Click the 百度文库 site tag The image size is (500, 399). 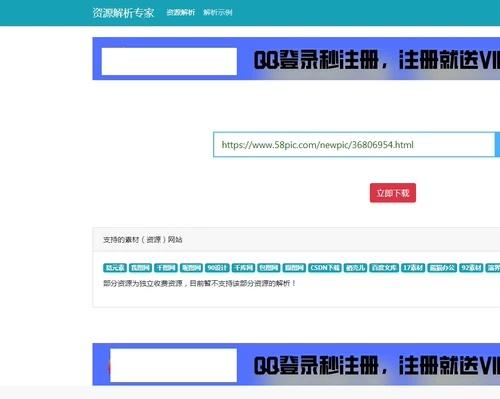point(384,268)
